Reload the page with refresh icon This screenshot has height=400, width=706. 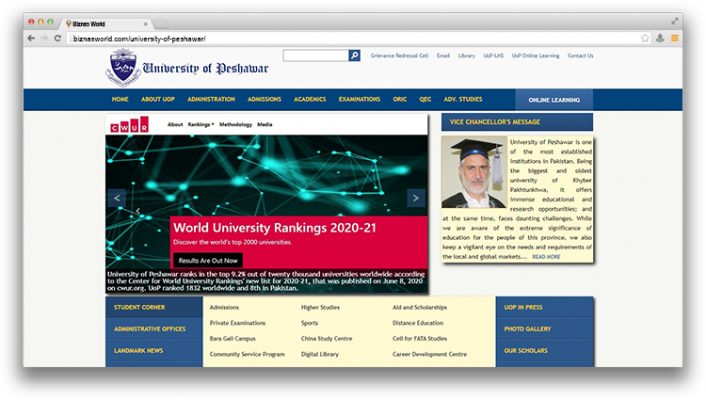tap(58, 38)
